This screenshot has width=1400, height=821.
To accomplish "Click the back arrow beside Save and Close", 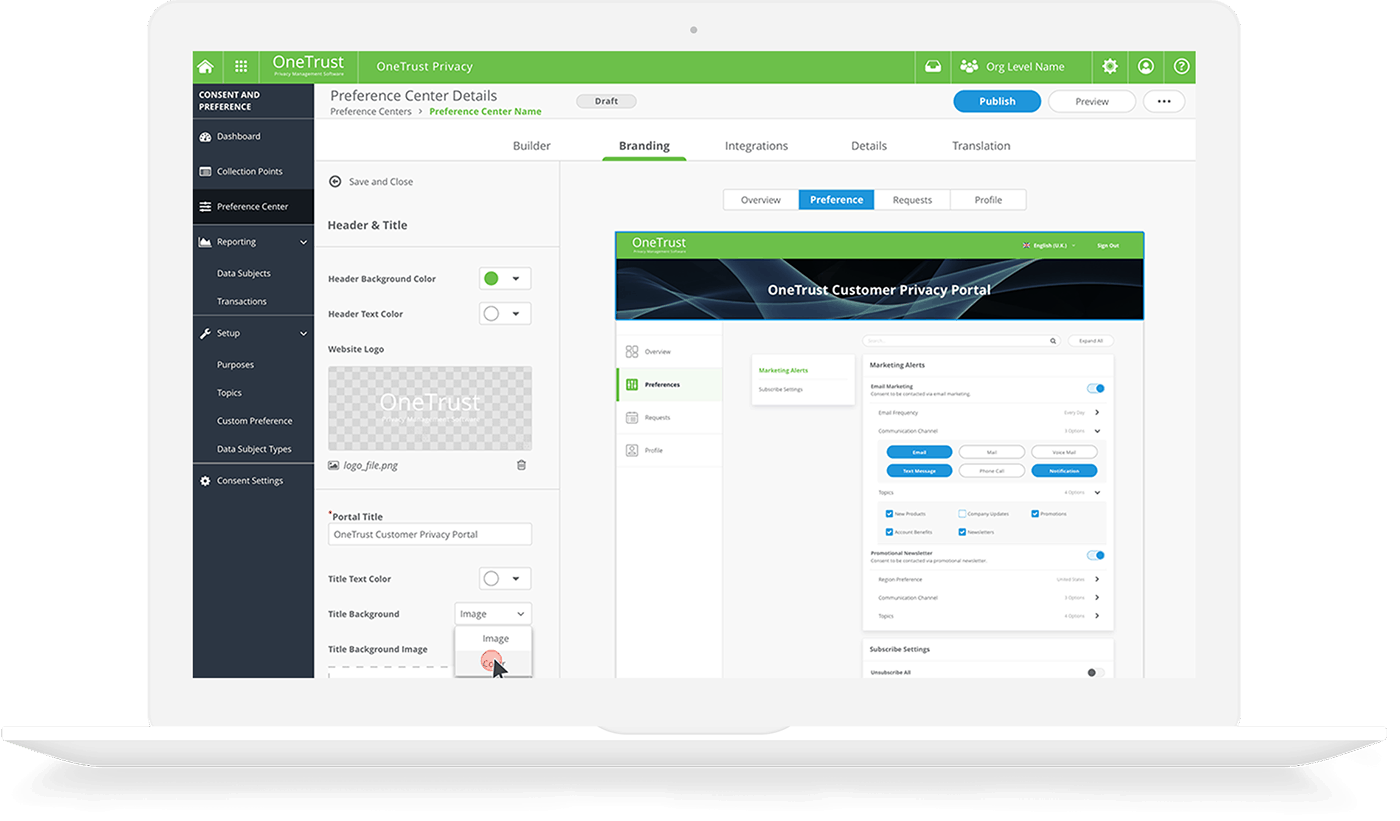I will [335, 182].
